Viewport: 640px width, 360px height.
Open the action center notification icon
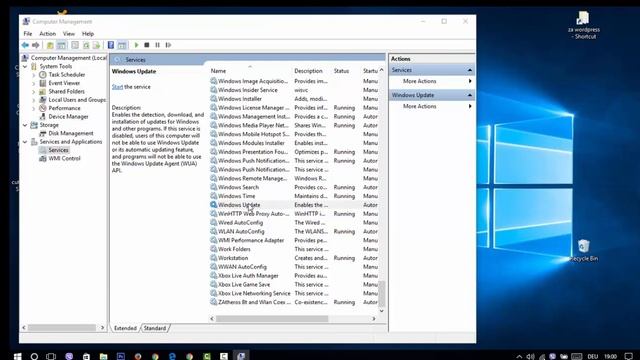point(629,356)
